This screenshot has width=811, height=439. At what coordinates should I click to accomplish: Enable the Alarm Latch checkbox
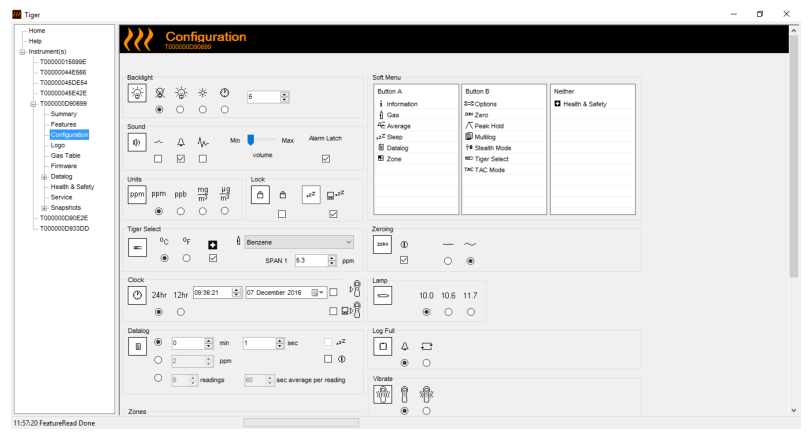tap(326, 159)
